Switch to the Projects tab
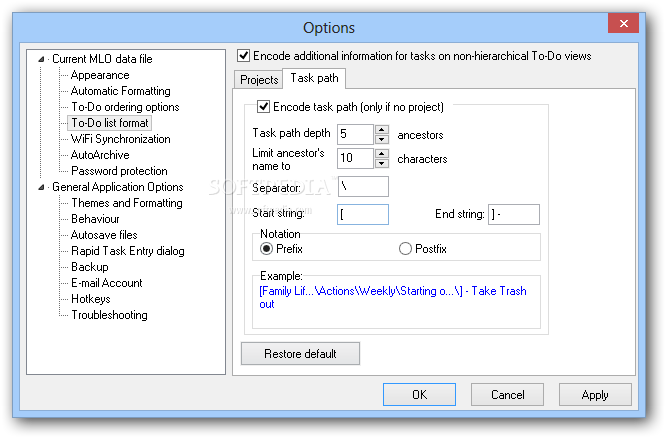666x438 pixels. pos(259,79)
